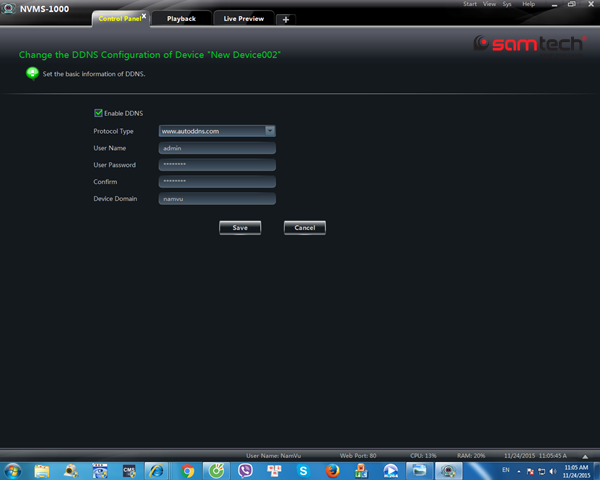Click the NVMS-1000 app logo icon
This screenshot has width=600, height=480.
8,8
